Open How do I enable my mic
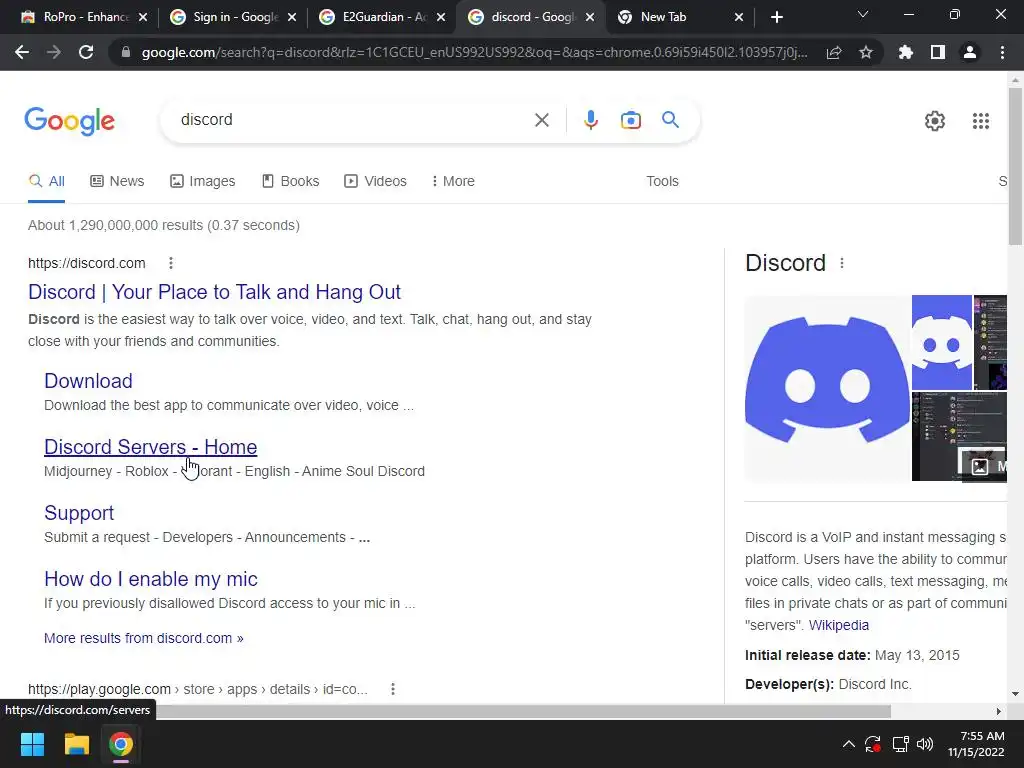Screen dimensions: 1024x768 point(151,579)
